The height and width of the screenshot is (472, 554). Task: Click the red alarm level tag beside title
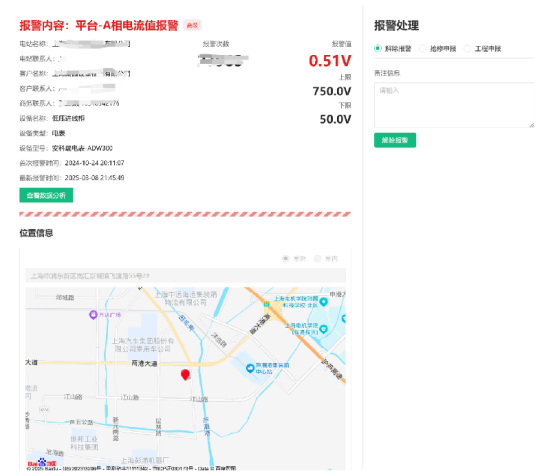193,25
